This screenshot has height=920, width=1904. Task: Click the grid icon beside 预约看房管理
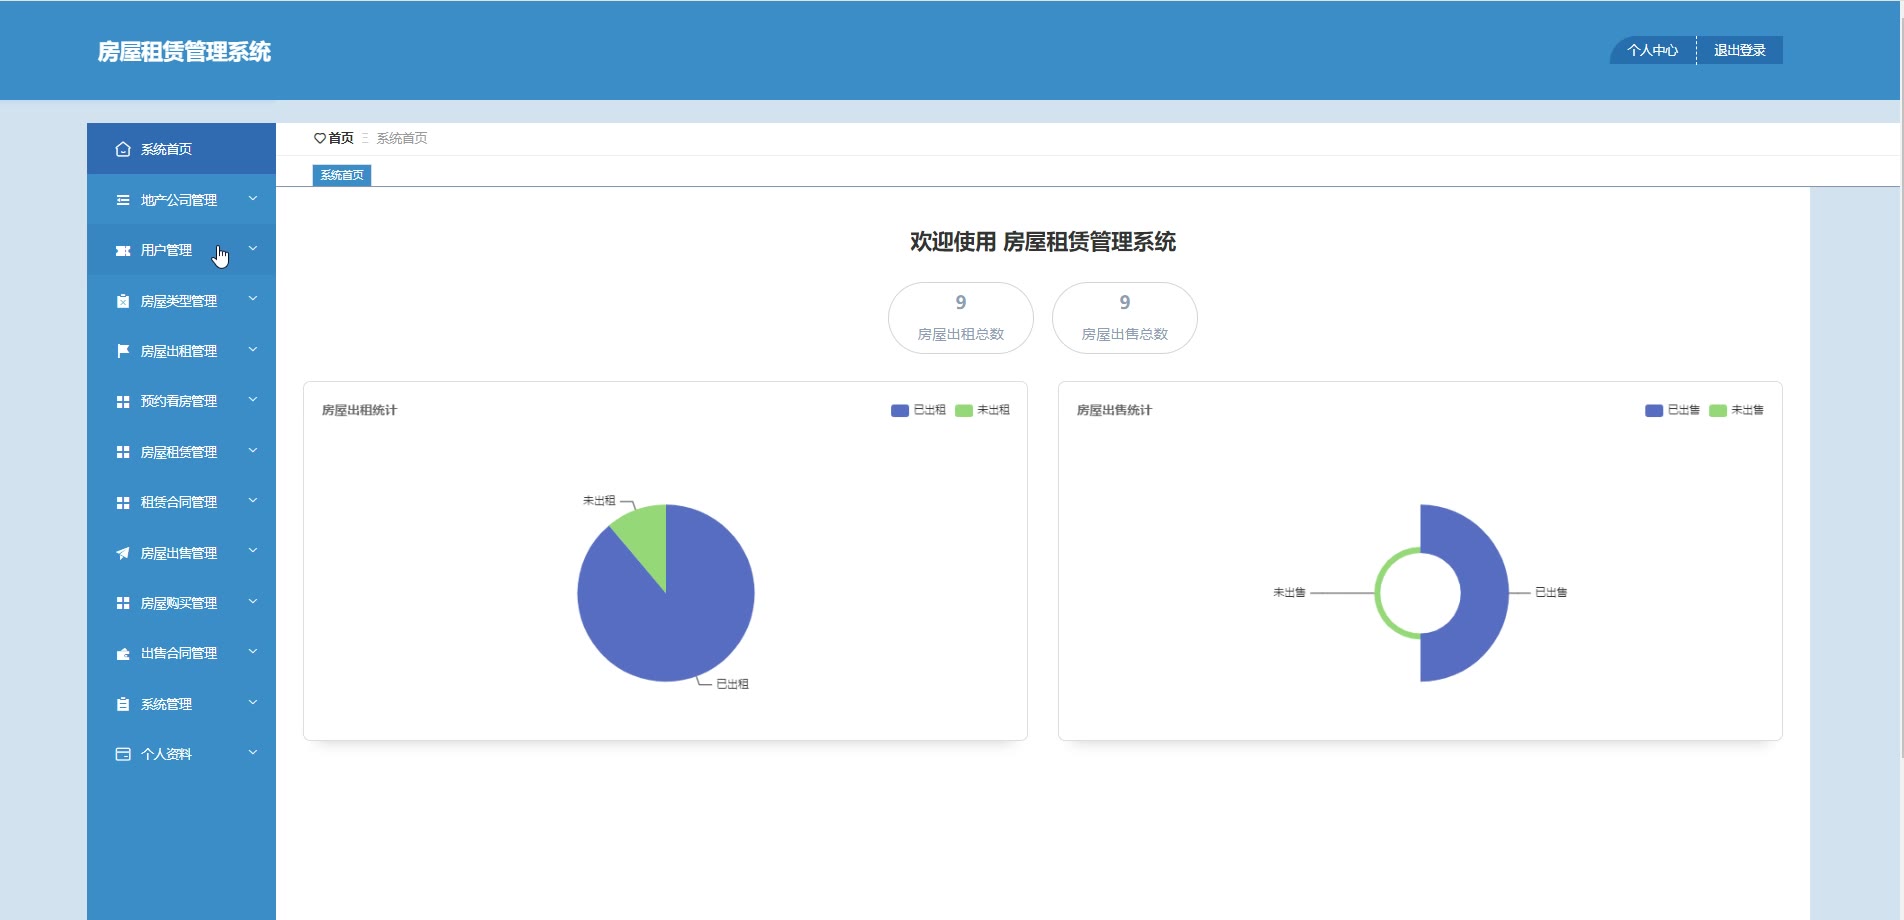click(x=123, y=401)
